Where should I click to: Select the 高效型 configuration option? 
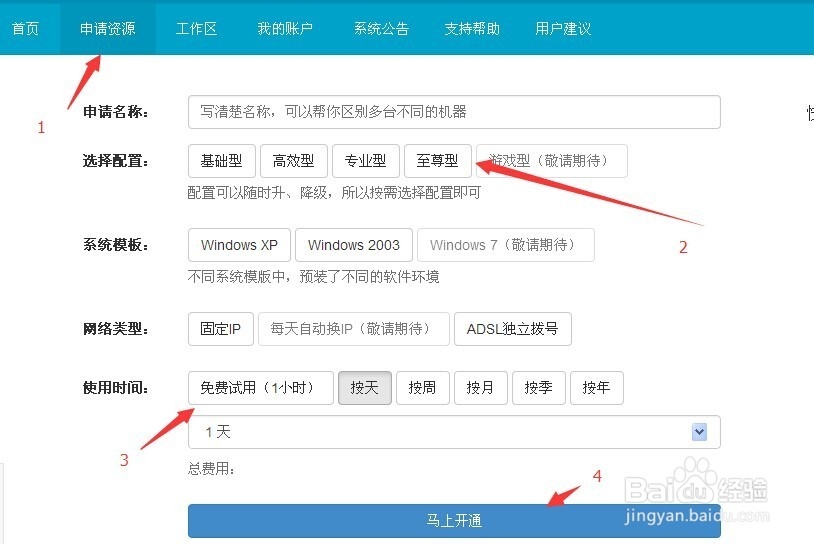(x=294, y=161)
